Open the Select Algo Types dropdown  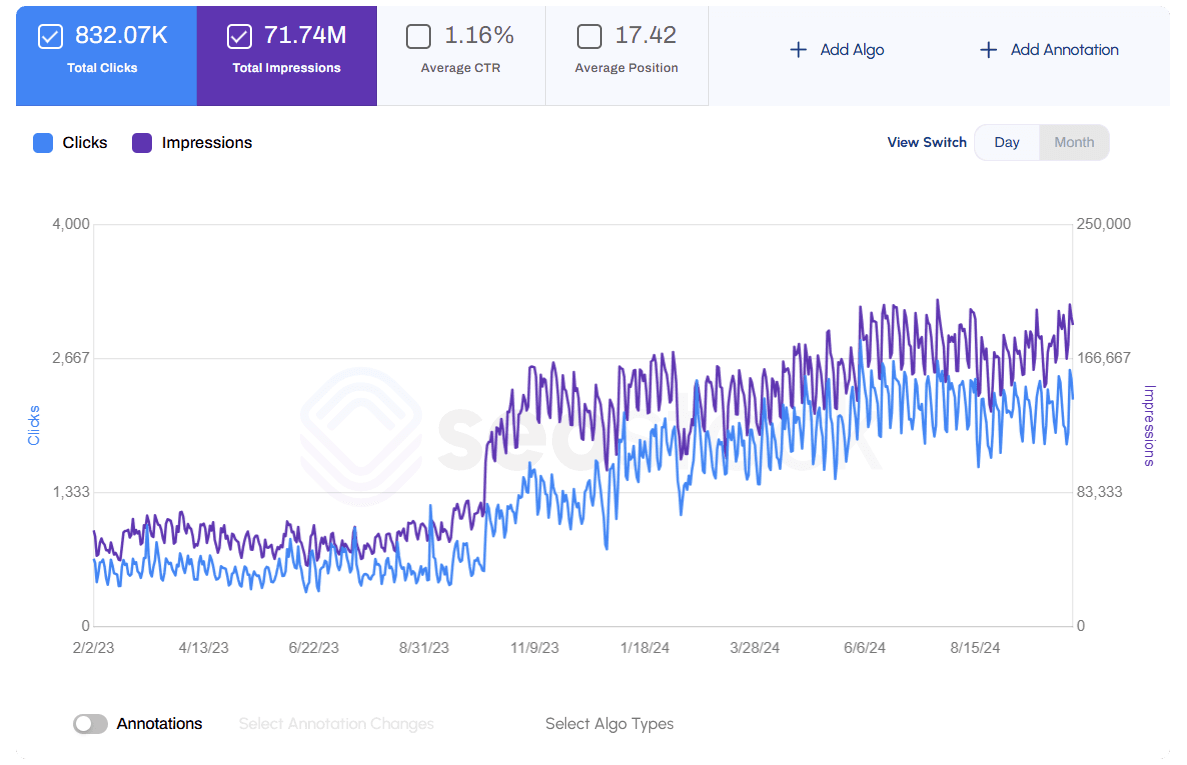609,724
